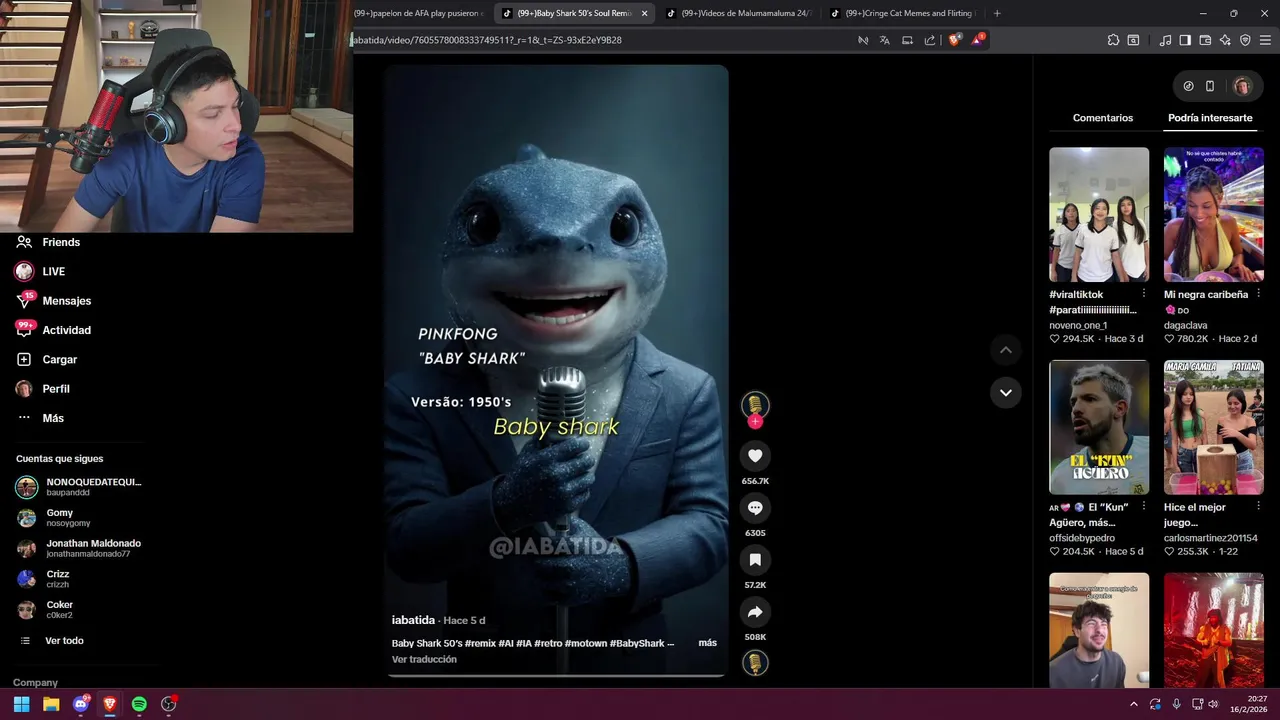Select the Podría interesarte tab

[x=1210, y=118]
